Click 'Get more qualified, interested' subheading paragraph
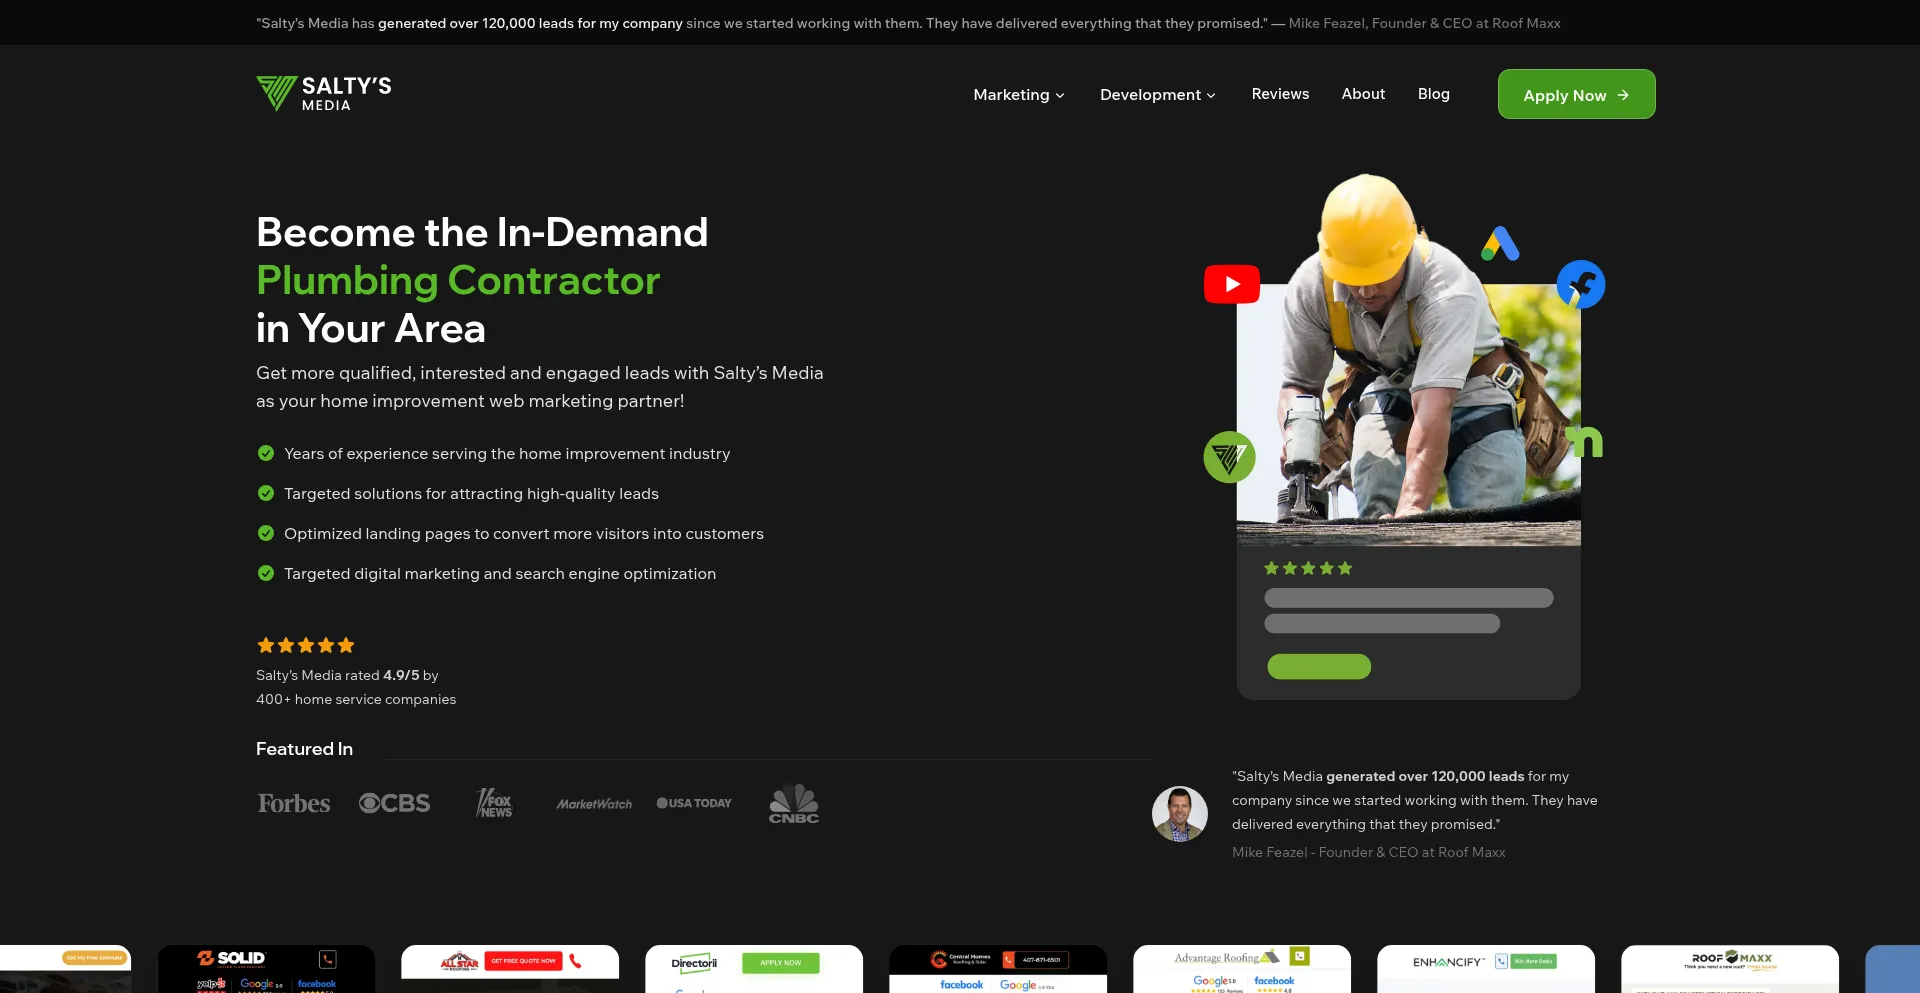The height and width of the screenshot is (993, 1920). (x=540, y=387)
